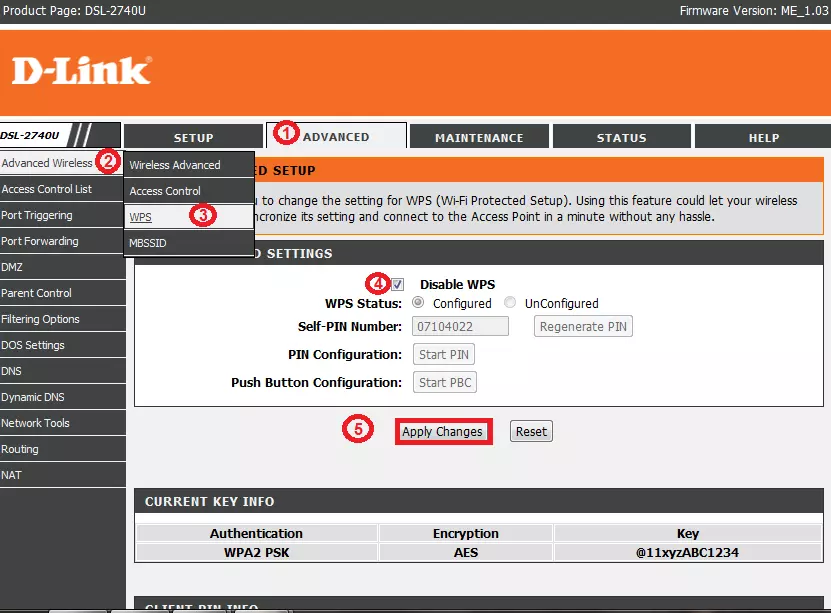Toggle the Disable WPS checkbox
Image resolution: width=831 pixels, height=613 pixels.
(x=397, y=285)
